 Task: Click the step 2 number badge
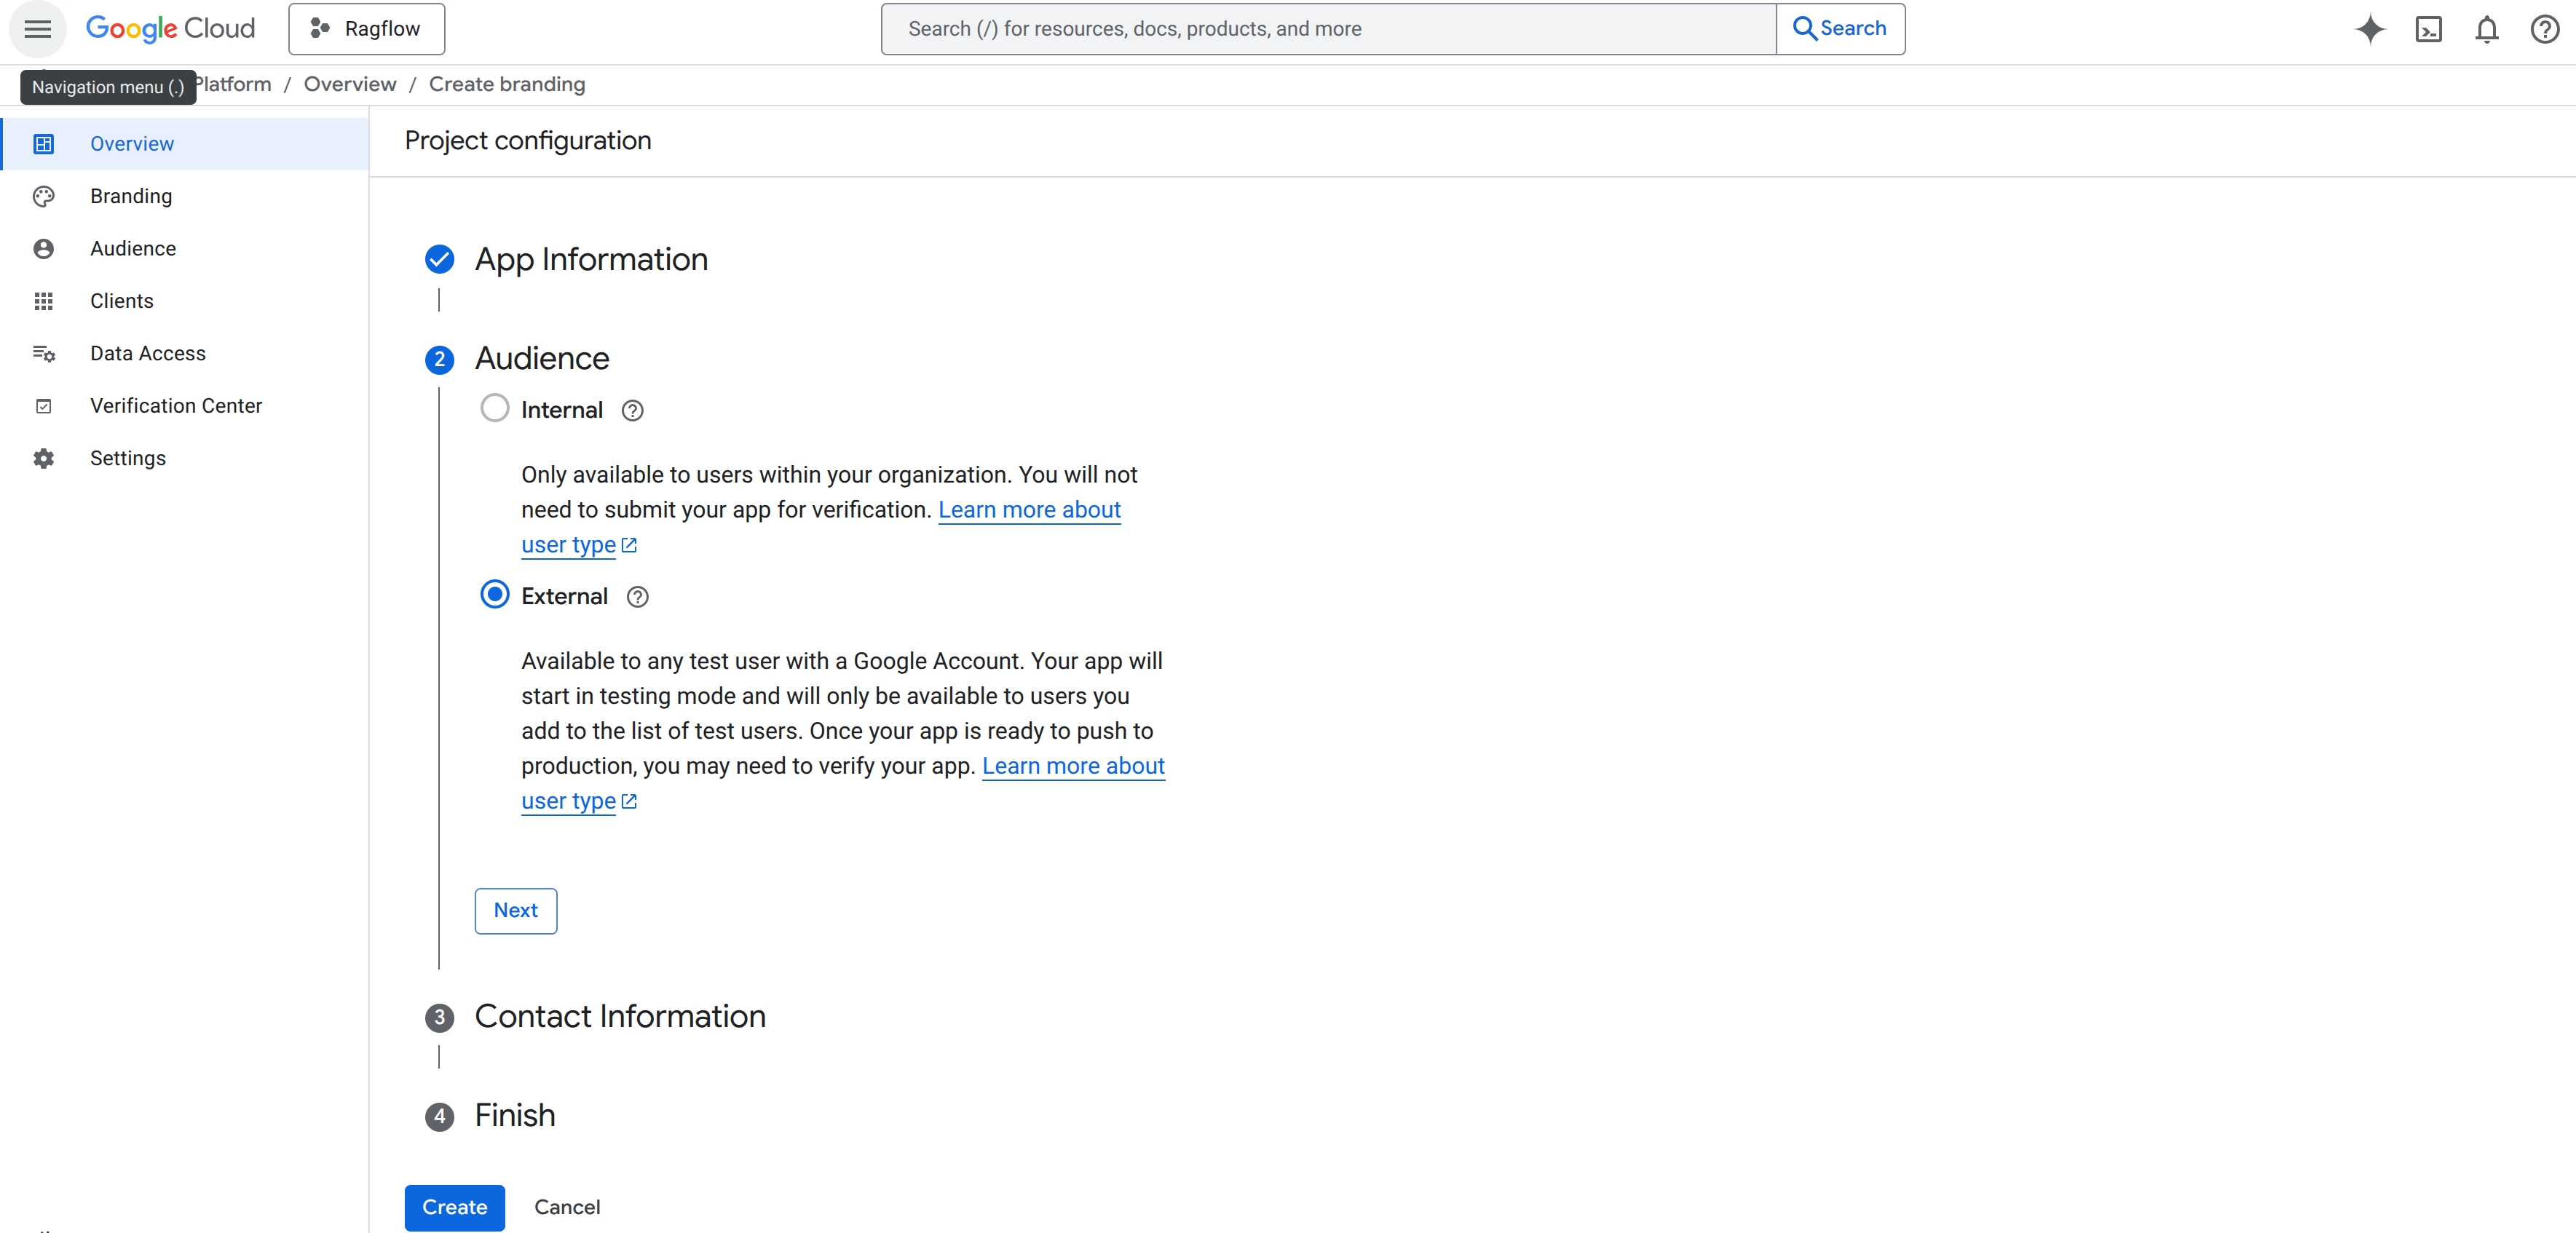pyautogui.click(x=439, y=360)
